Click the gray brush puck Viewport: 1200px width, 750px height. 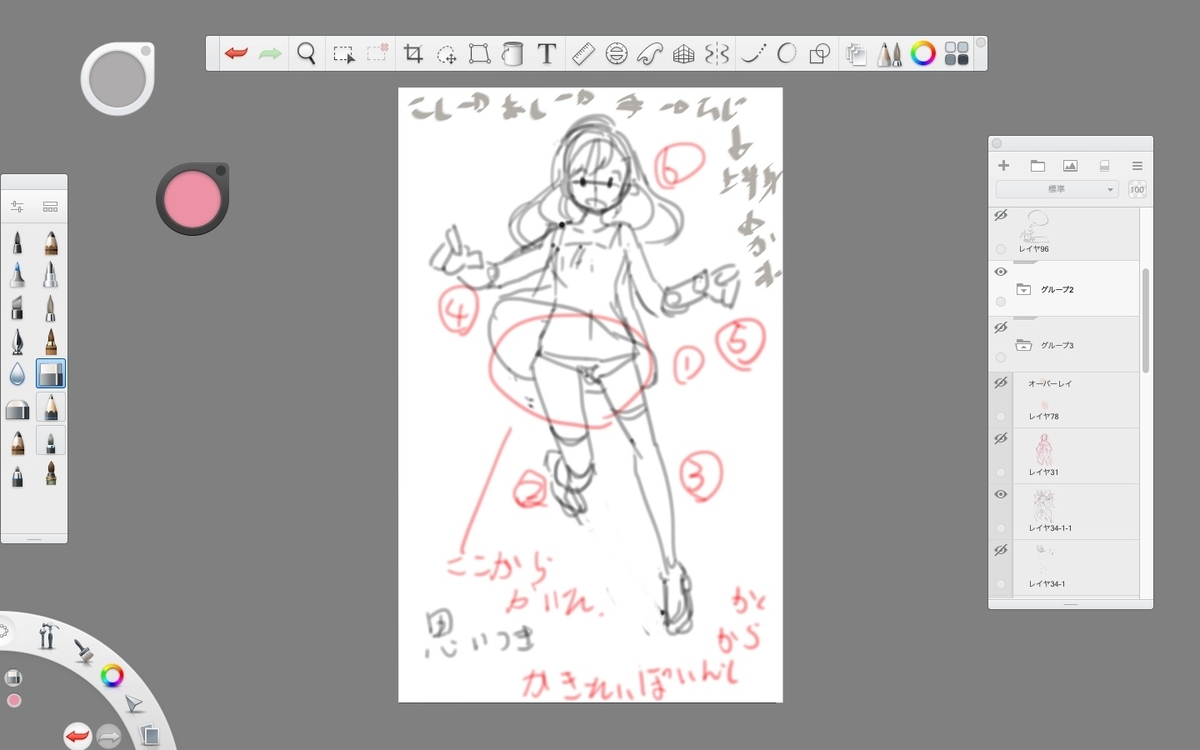pos(117,77)
